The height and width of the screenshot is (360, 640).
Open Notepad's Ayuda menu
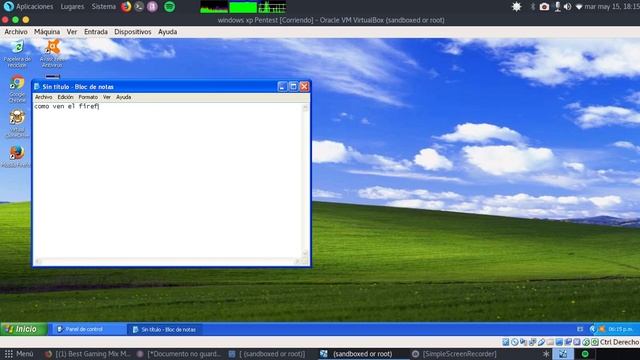pyautogui.click(x=123, y=97)
